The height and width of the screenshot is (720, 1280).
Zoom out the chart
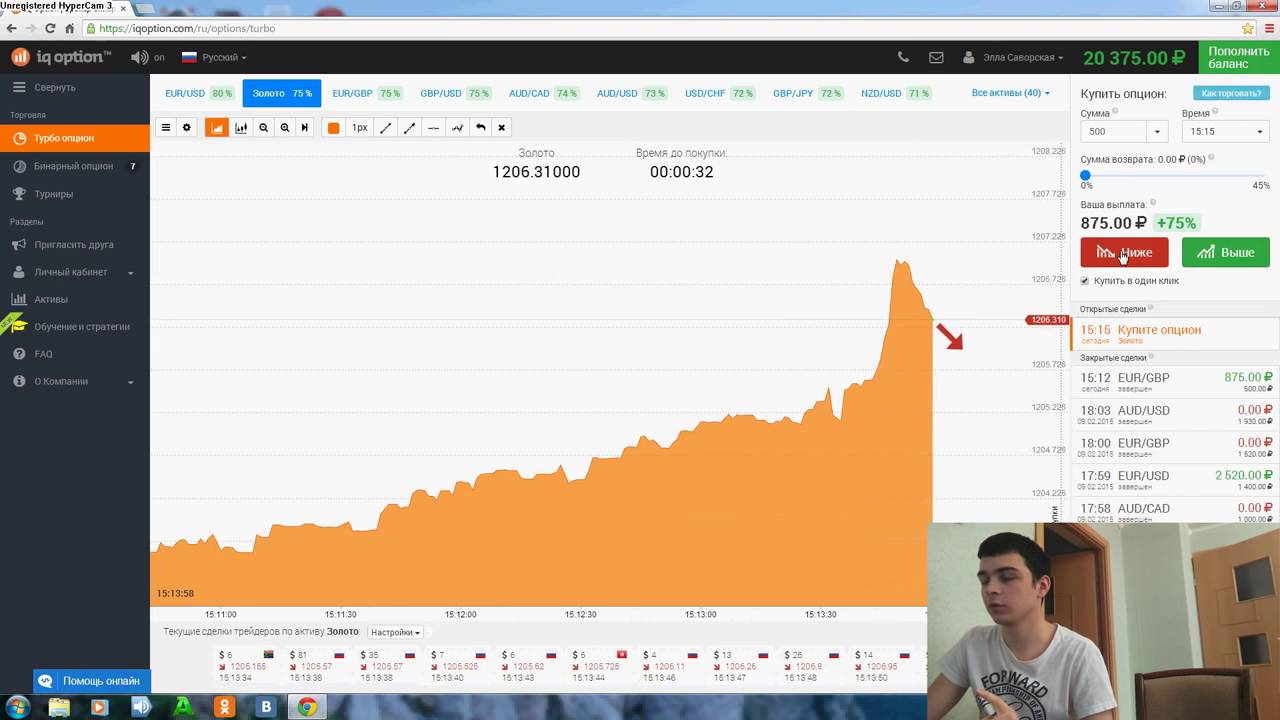pyautogui.click(x=264, y=128)
